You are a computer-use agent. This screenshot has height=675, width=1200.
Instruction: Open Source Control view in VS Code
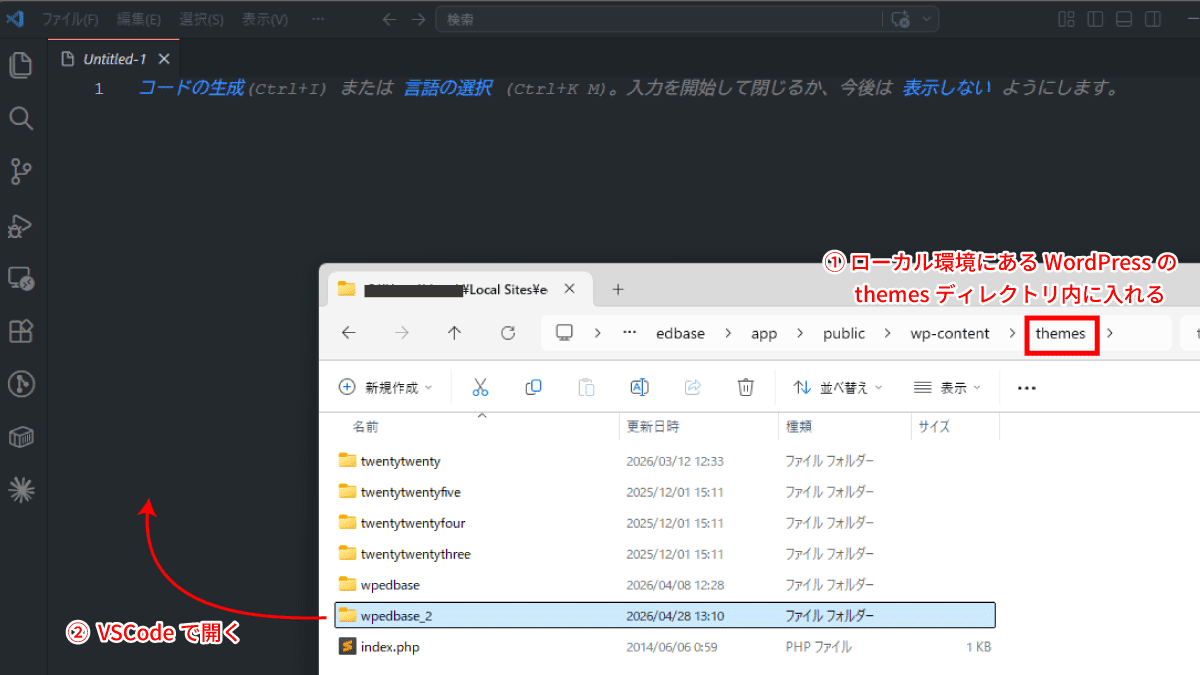click(21, 172)
